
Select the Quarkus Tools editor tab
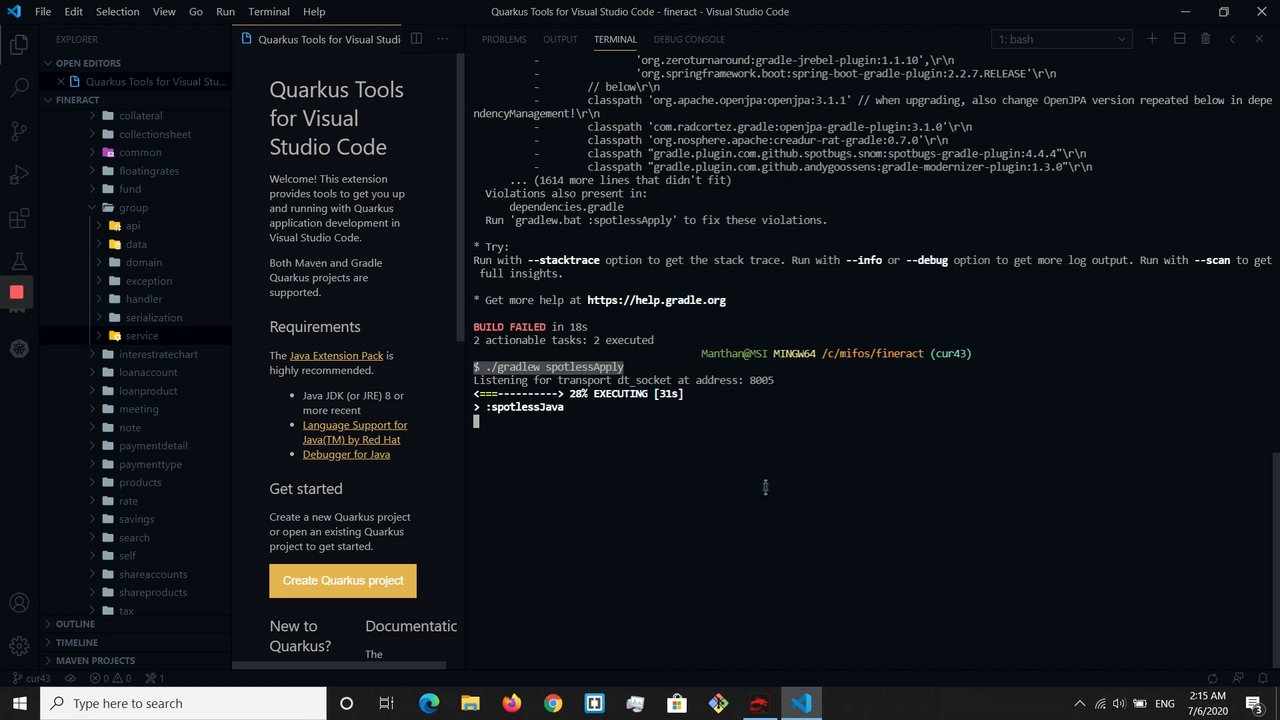click(x=319, y=39)
